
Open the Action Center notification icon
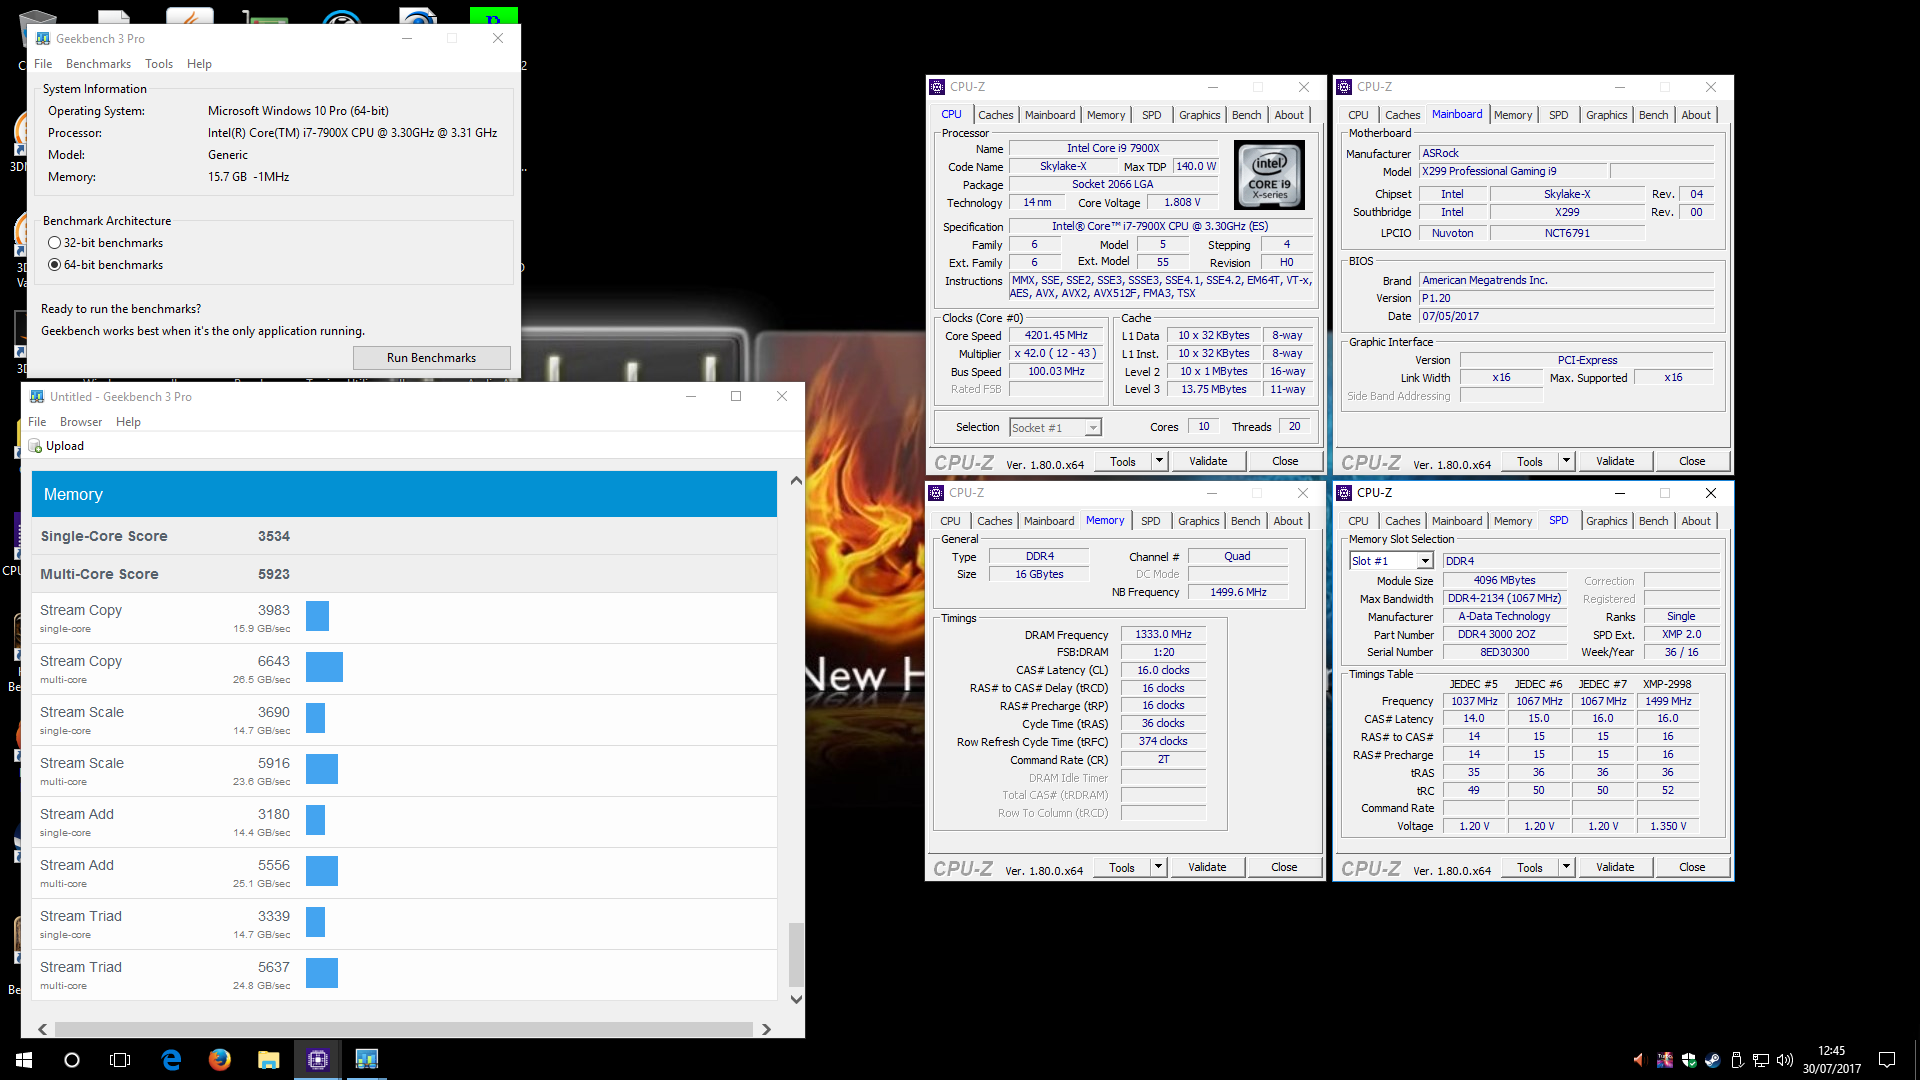click(x=1887, y=1060)
